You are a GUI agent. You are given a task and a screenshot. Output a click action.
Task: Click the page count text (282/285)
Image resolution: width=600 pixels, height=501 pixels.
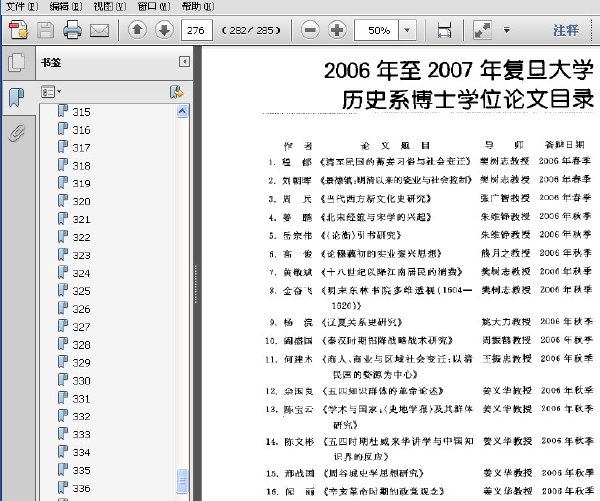[x=251, y=30]
